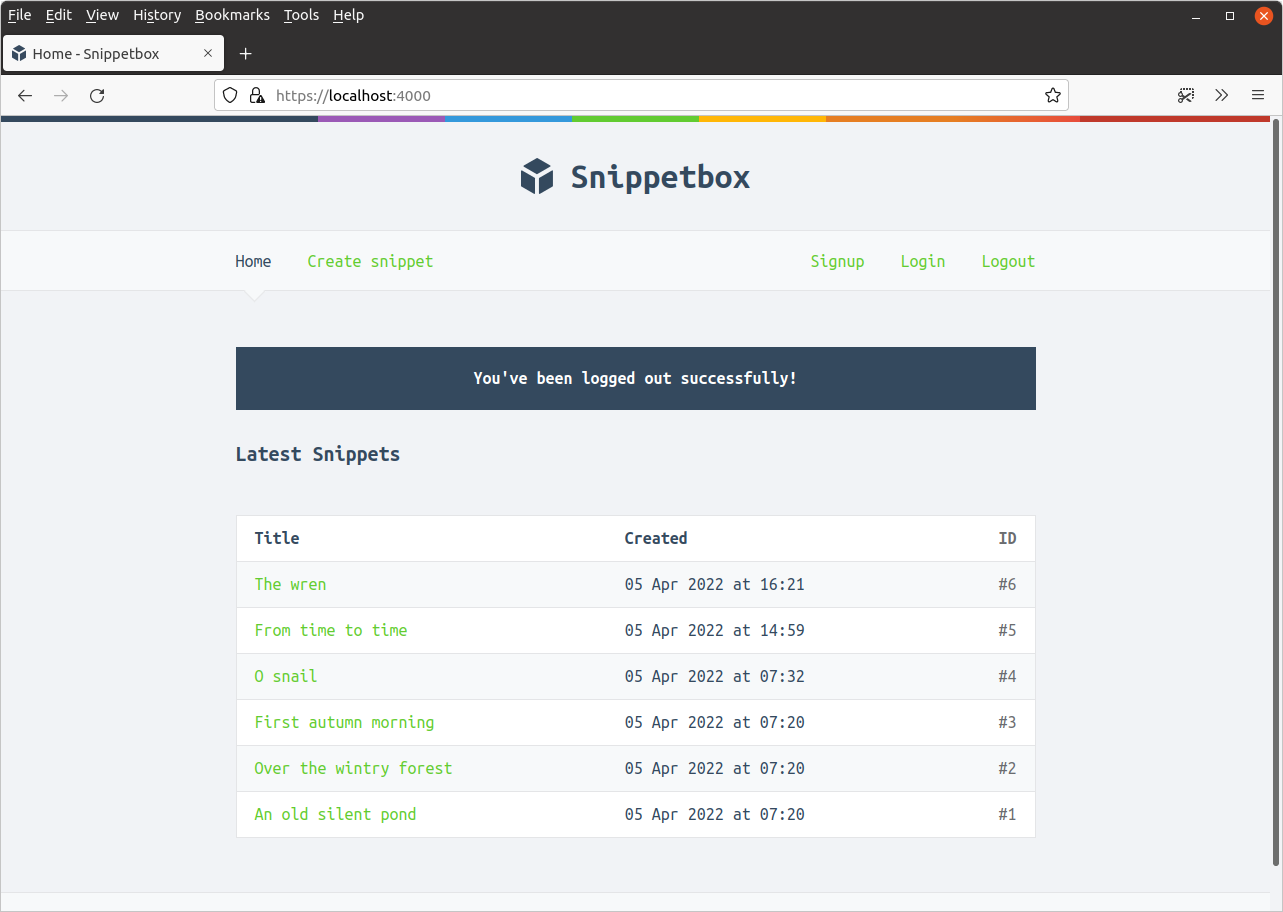
Task: Open the tracking protection shield icon
Action: (230, 96)
